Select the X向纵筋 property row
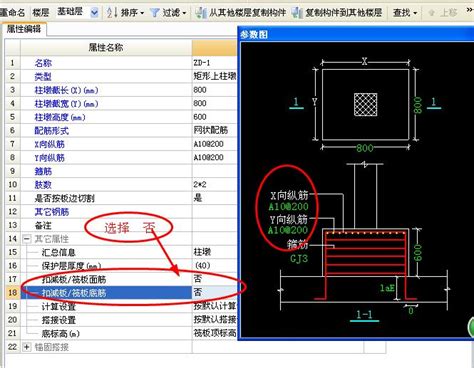Viewport: 474px width, 368px height. (106, 144)
